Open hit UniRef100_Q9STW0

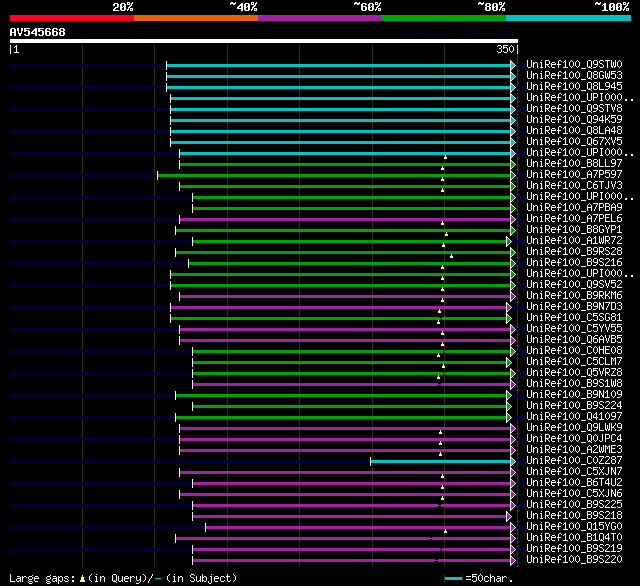tap(574, 64)
